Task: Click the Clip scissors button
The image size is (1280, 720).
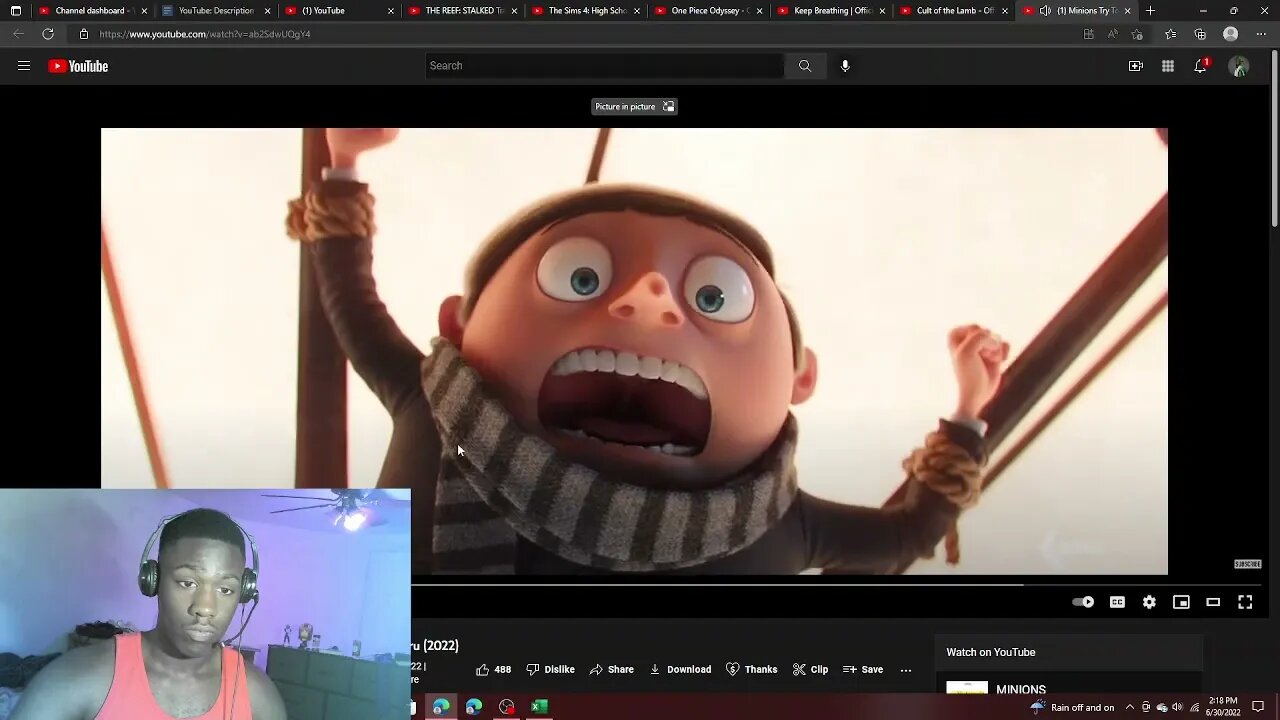Action: tap(810, 670)
